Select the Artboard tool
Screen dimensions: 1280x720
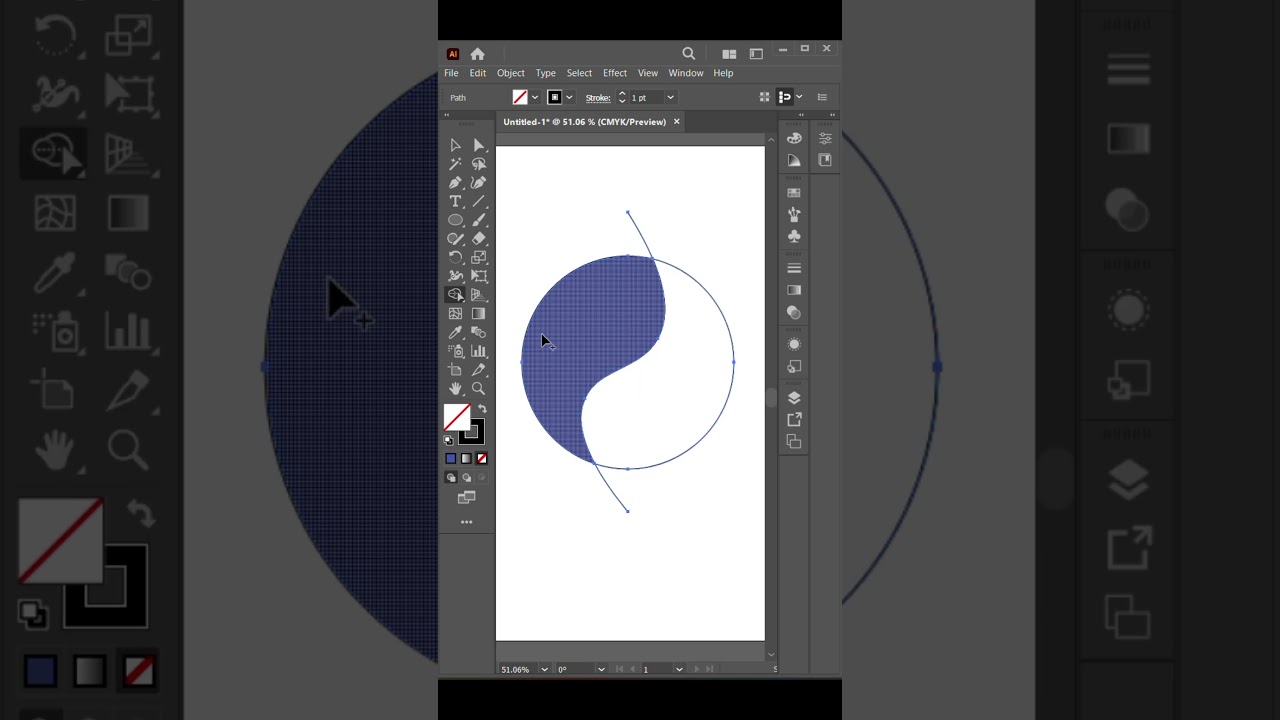[455, 370]
